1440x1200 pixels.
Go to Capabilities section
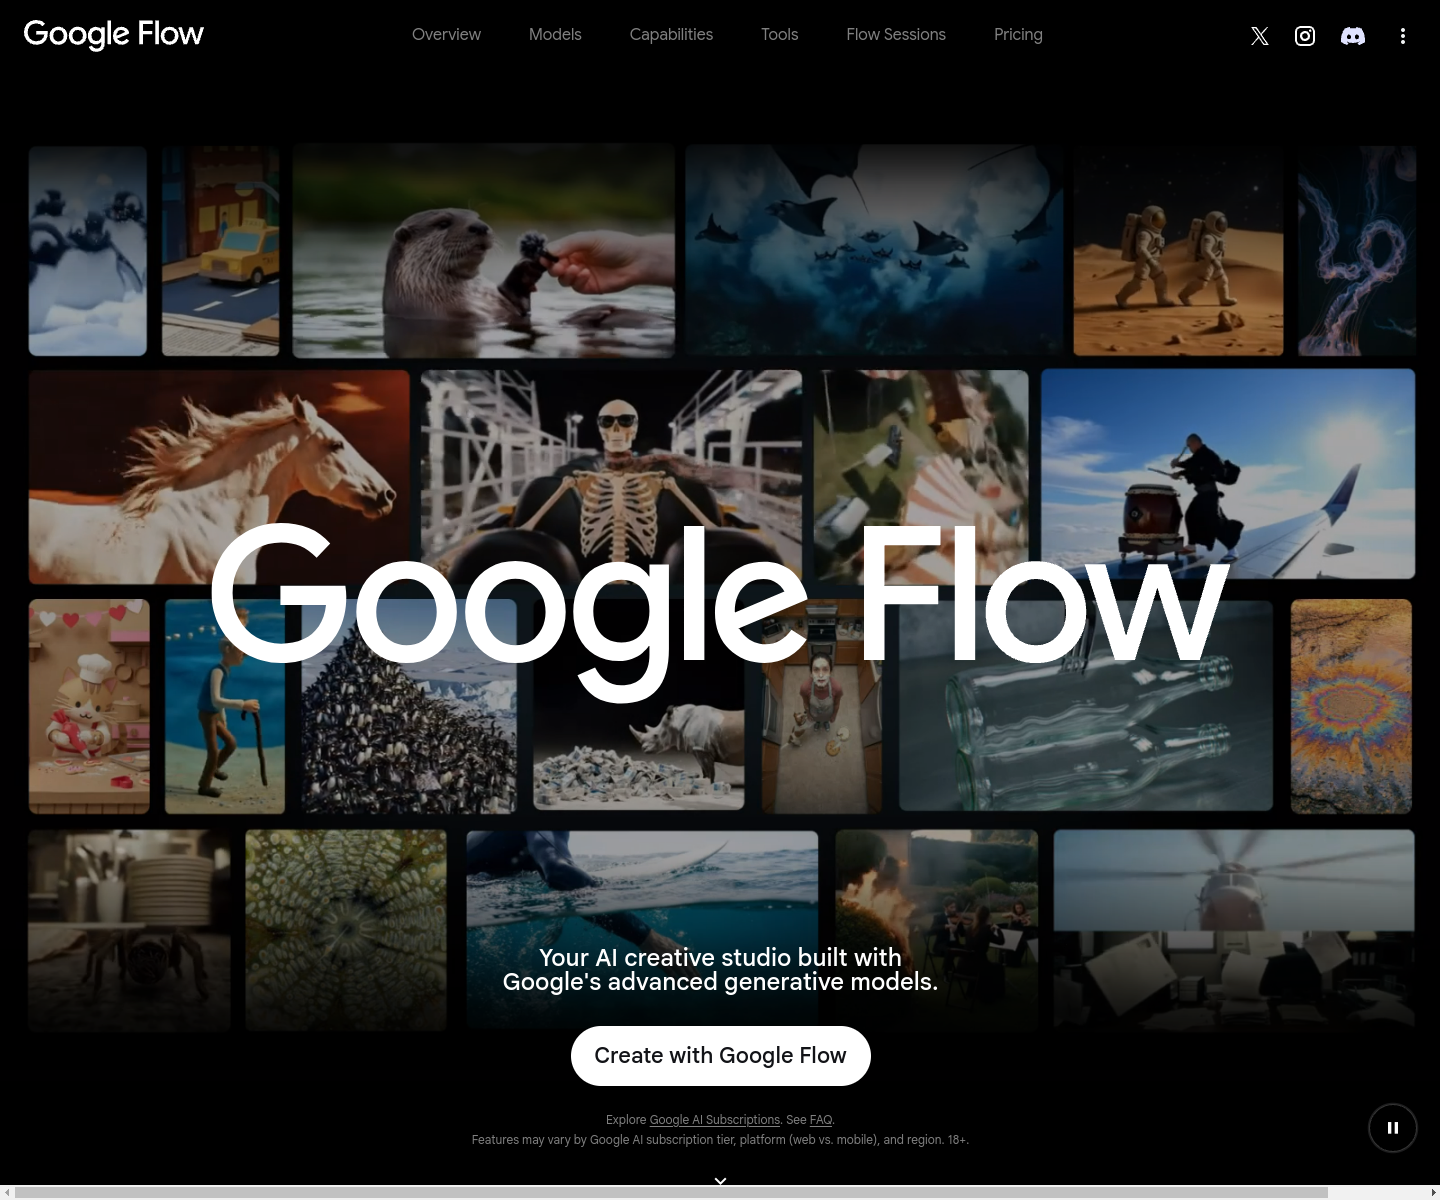click(671, 34)
